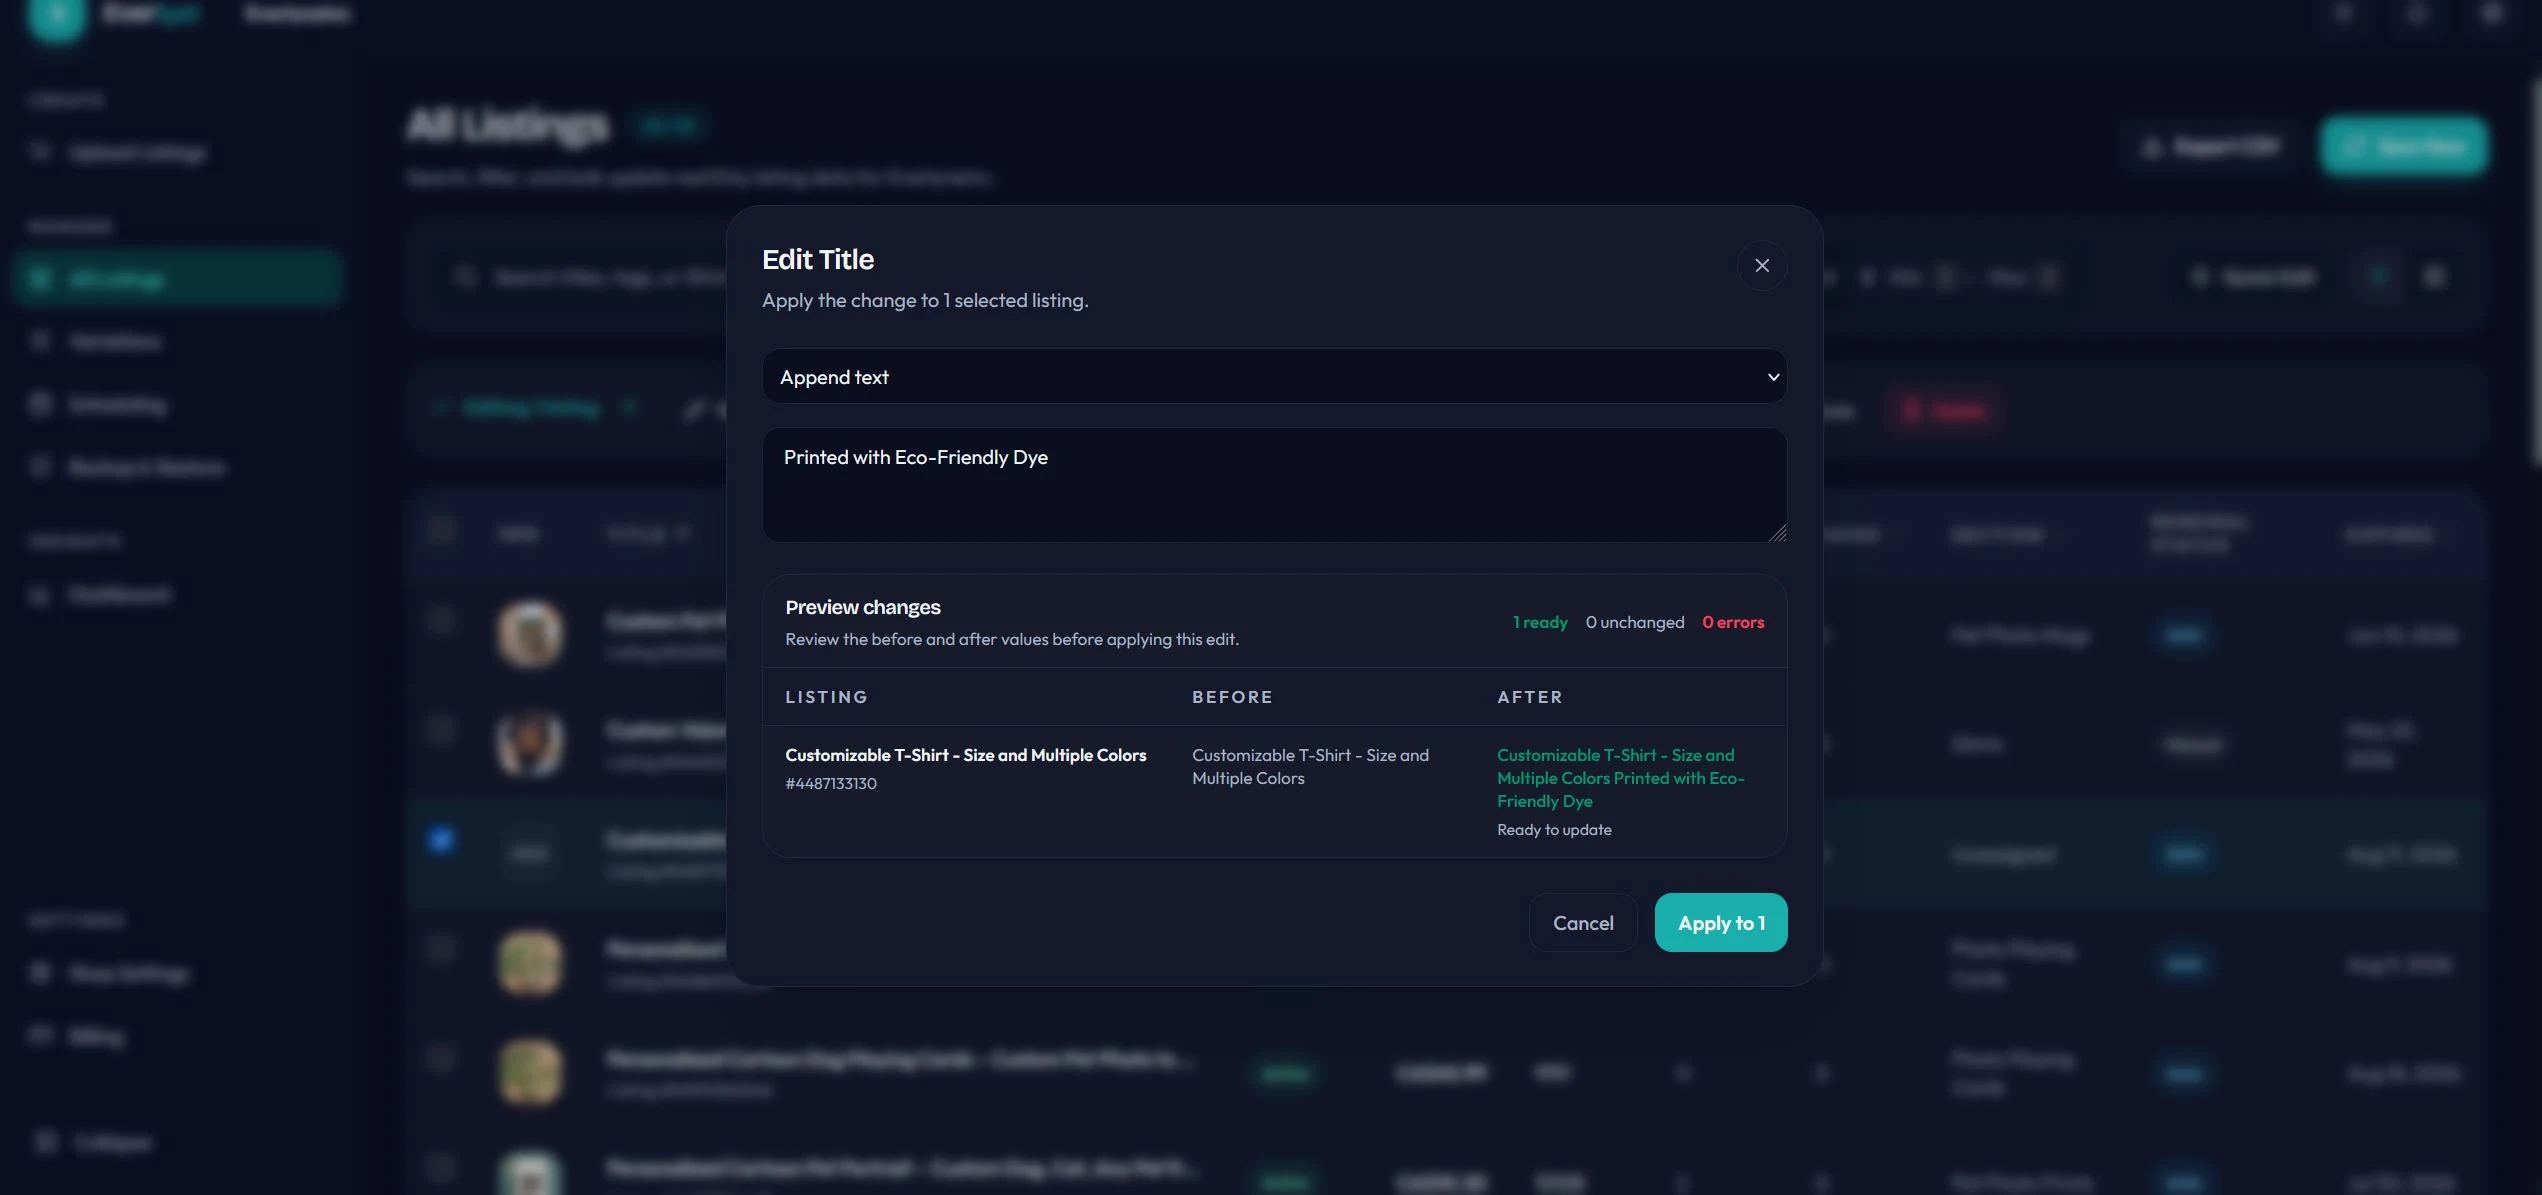Click the AFTER column header
This screenshot has height=1195, width=2542.
(1529, 697)
